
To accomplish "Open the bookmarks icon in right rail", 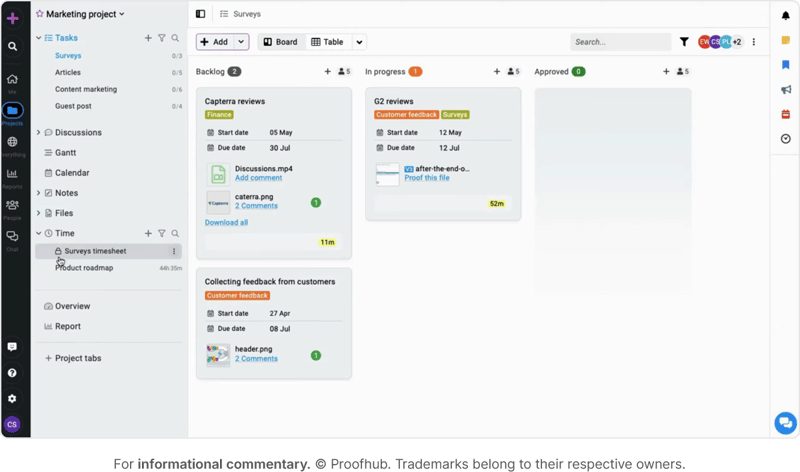I will pos(786,64).
